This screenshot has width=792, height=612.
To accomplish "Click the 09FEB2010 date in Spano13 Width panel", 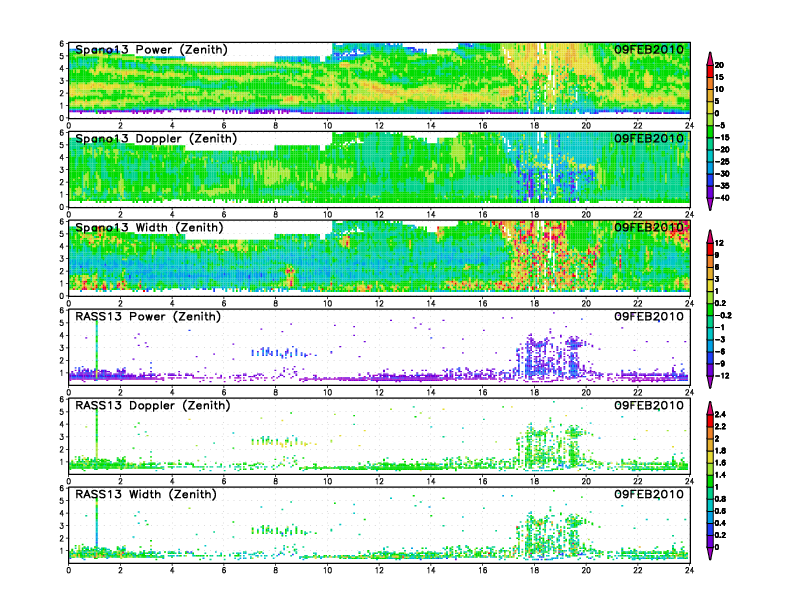I will pyautogui.click(x=649, y=227).
